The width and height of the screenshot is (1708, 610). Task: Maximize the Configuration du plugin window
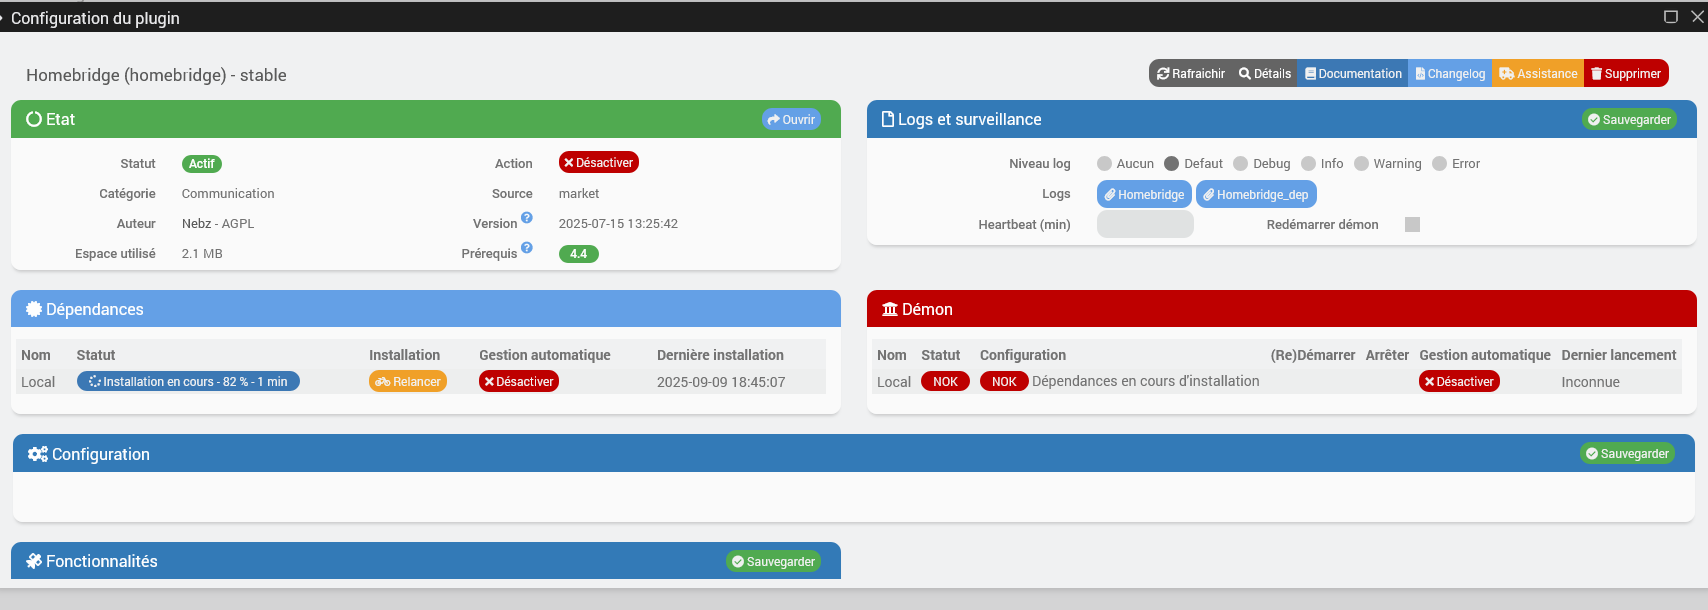tap(1670, 16)
